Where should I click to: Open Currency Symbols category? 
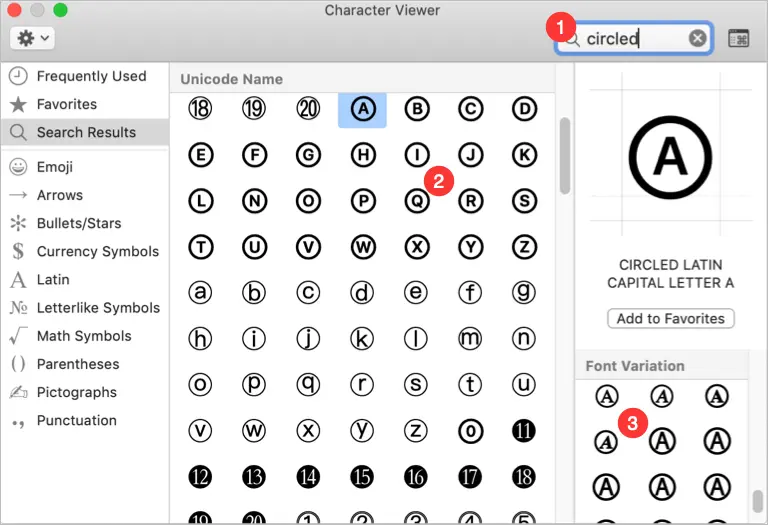[x=85, y=251]
